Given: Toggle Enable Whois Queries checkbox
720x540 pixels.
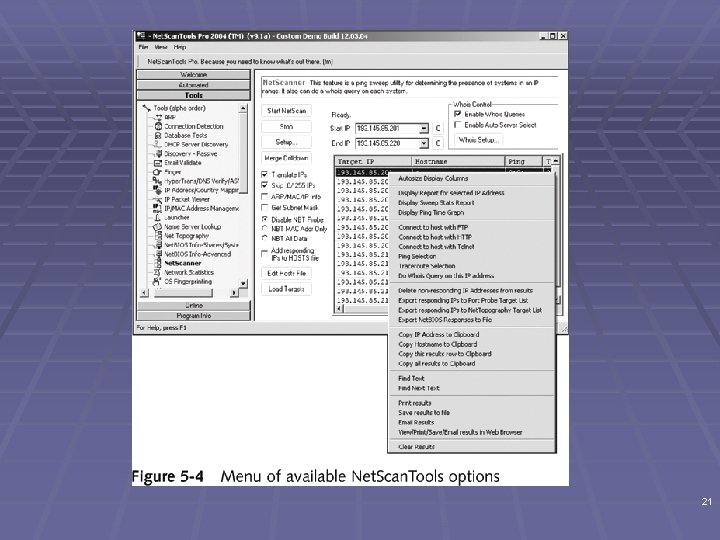Looking at the screenshot, I should [x=457, y=114].
